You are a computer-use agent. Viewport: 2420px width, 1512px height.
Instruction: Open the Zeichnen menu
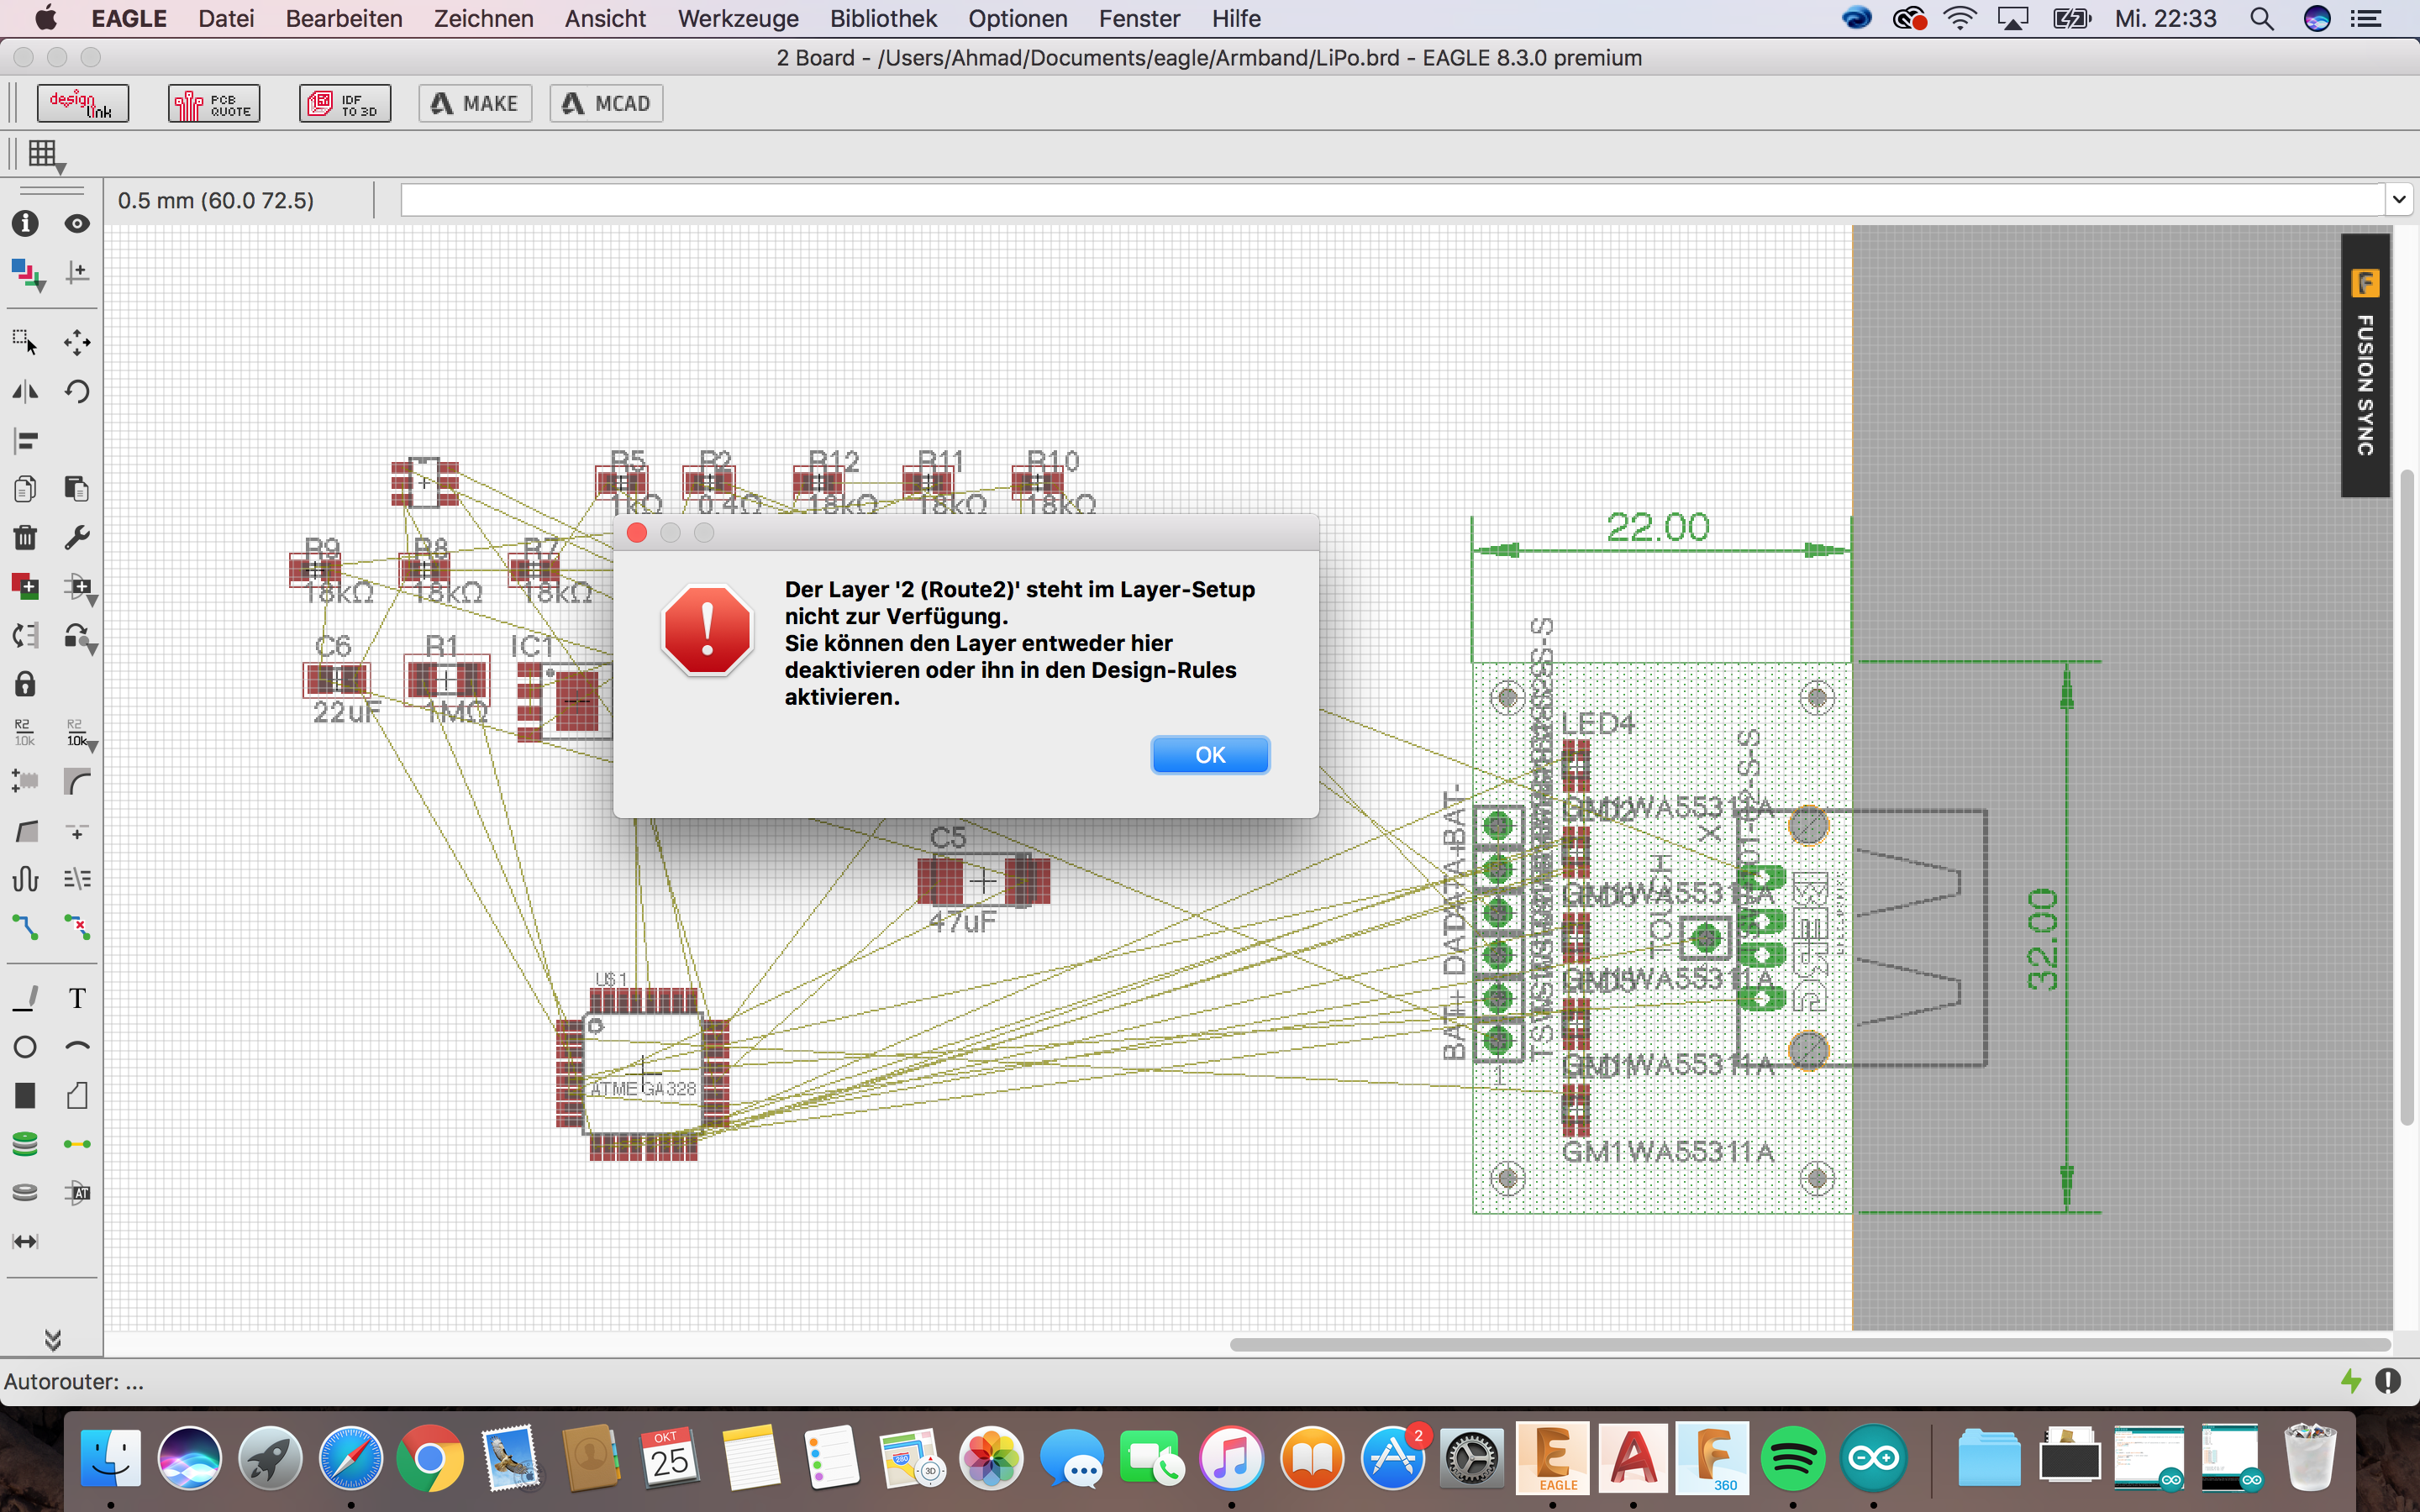pyautogui.click(x=483, y=18)
